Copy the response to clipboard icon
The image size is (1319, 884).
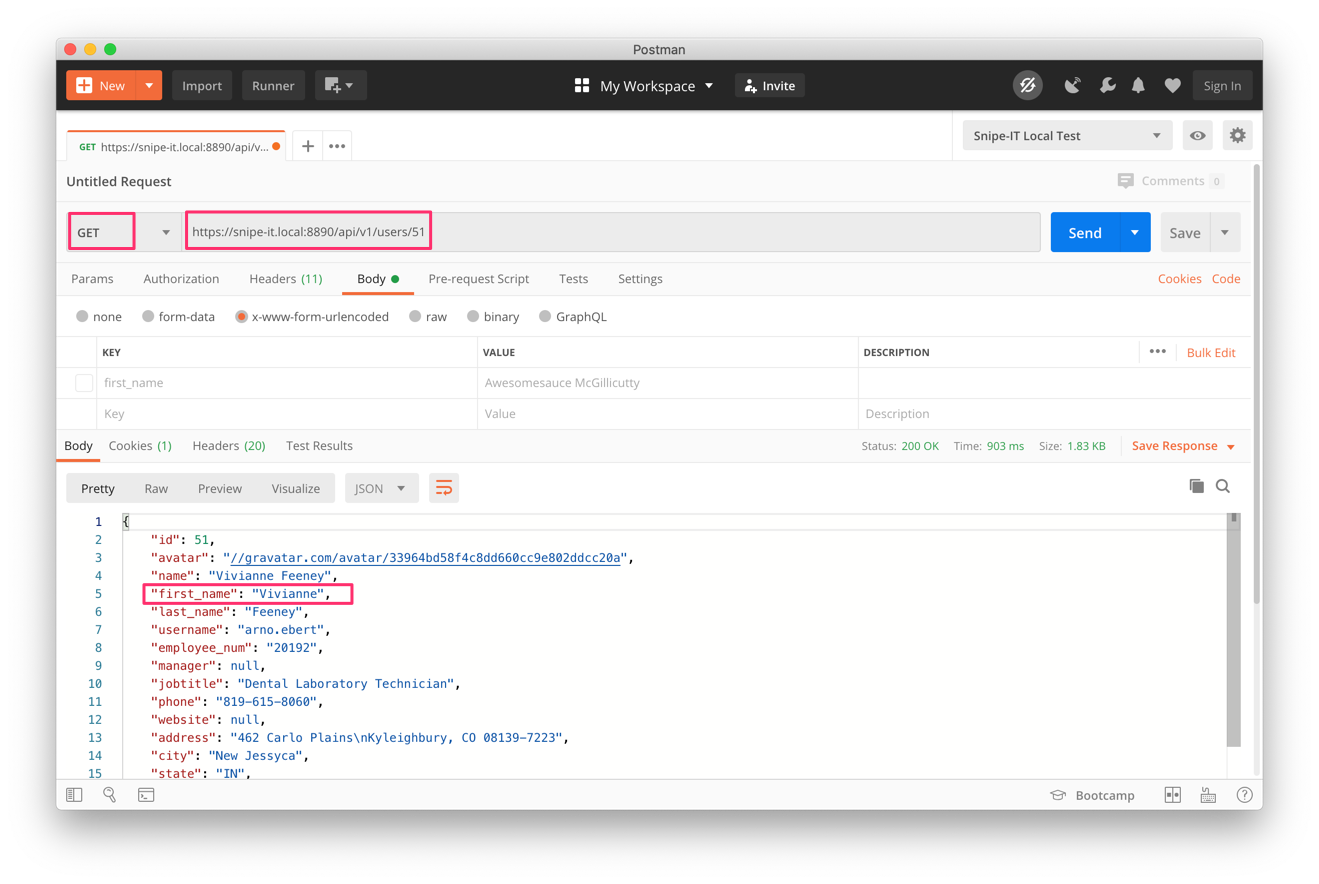(x=1196, y=486)
